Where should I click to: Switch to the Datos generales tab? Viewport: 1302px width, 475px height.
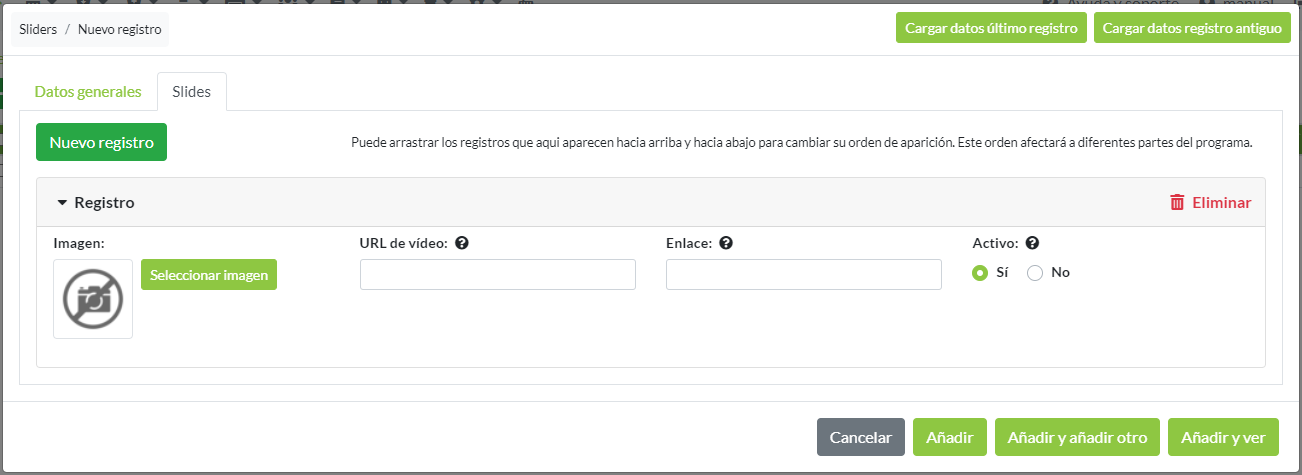(x=88, y=92)
